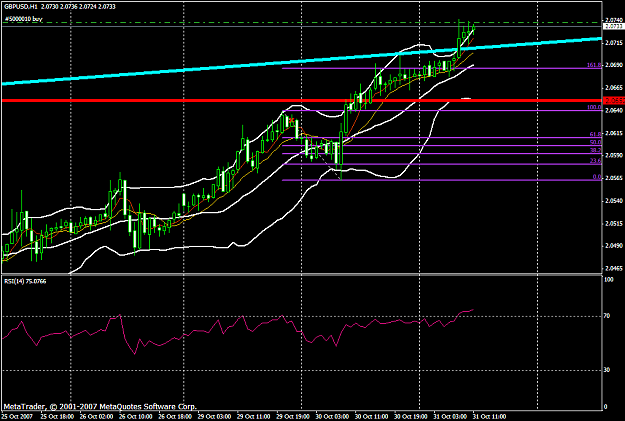Click the 2.0740 price axis label
This screenshot has width=625, height=421.
pos(614,20)
